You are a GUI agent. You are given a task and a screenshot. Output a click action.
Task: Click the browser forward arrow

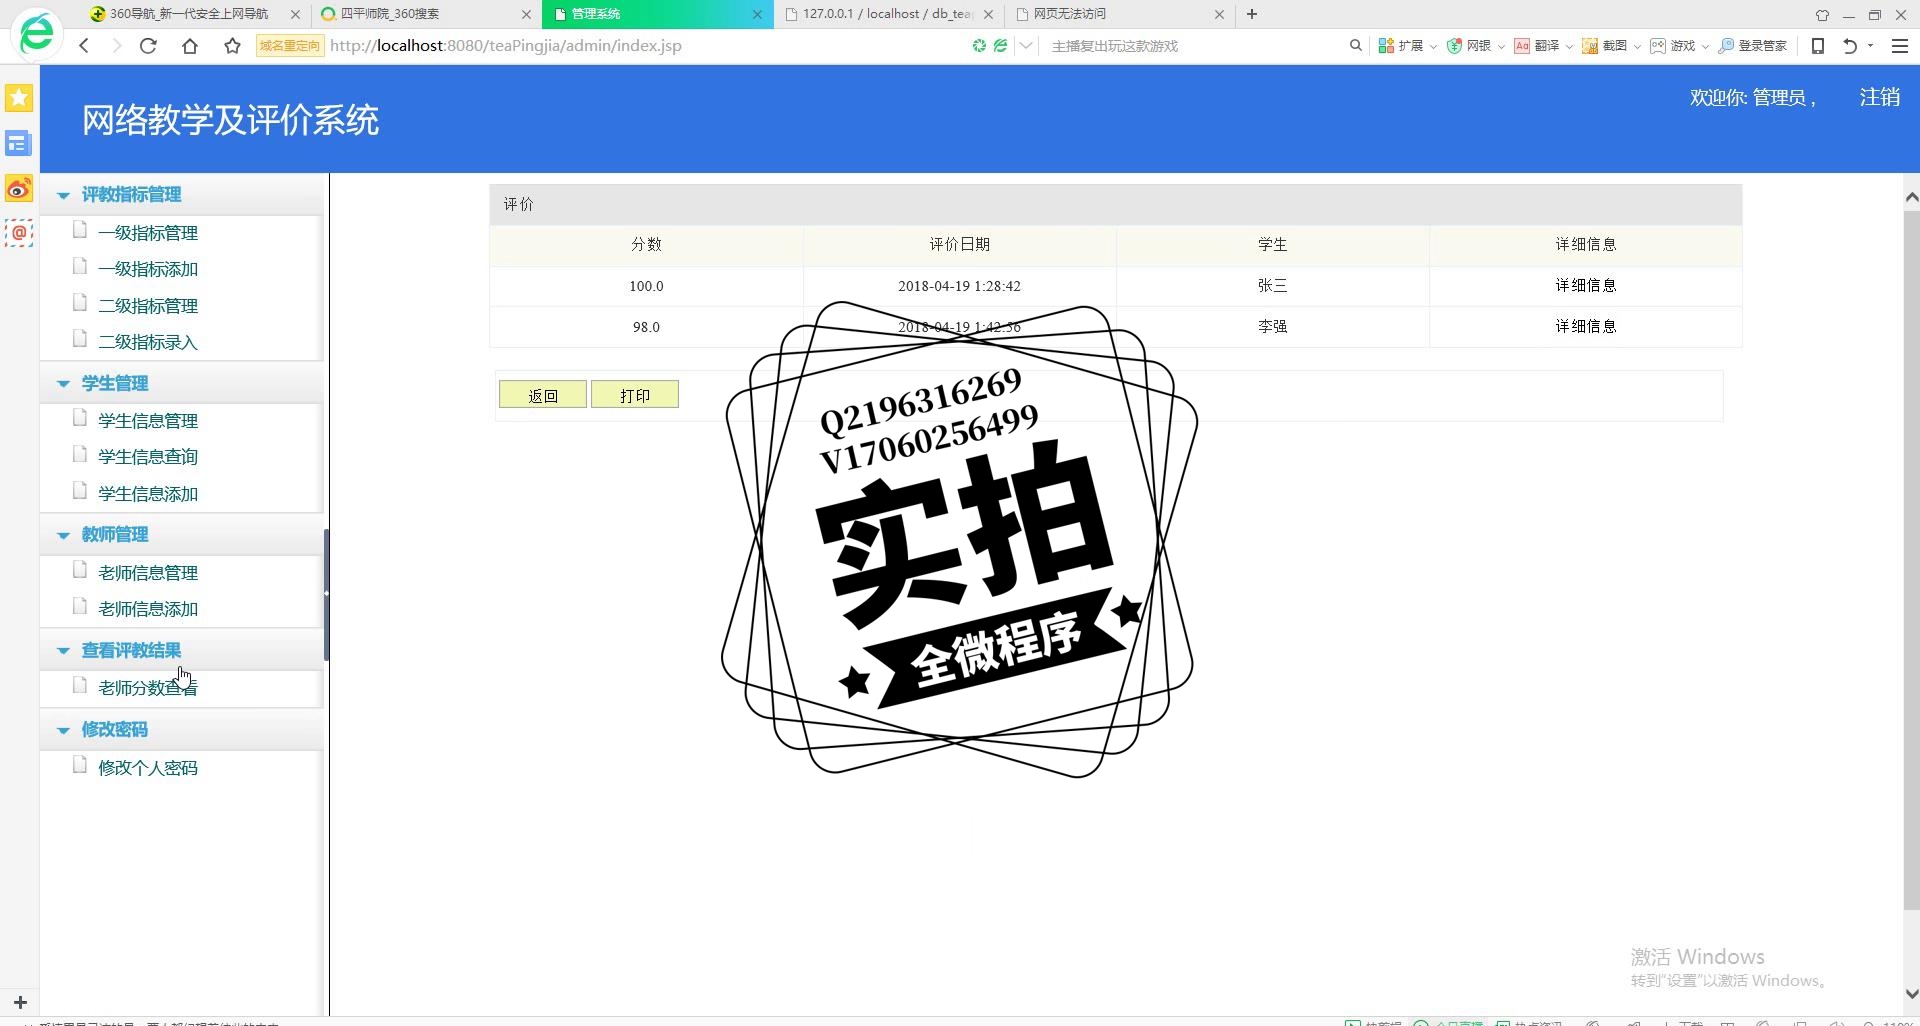(116, 46)
